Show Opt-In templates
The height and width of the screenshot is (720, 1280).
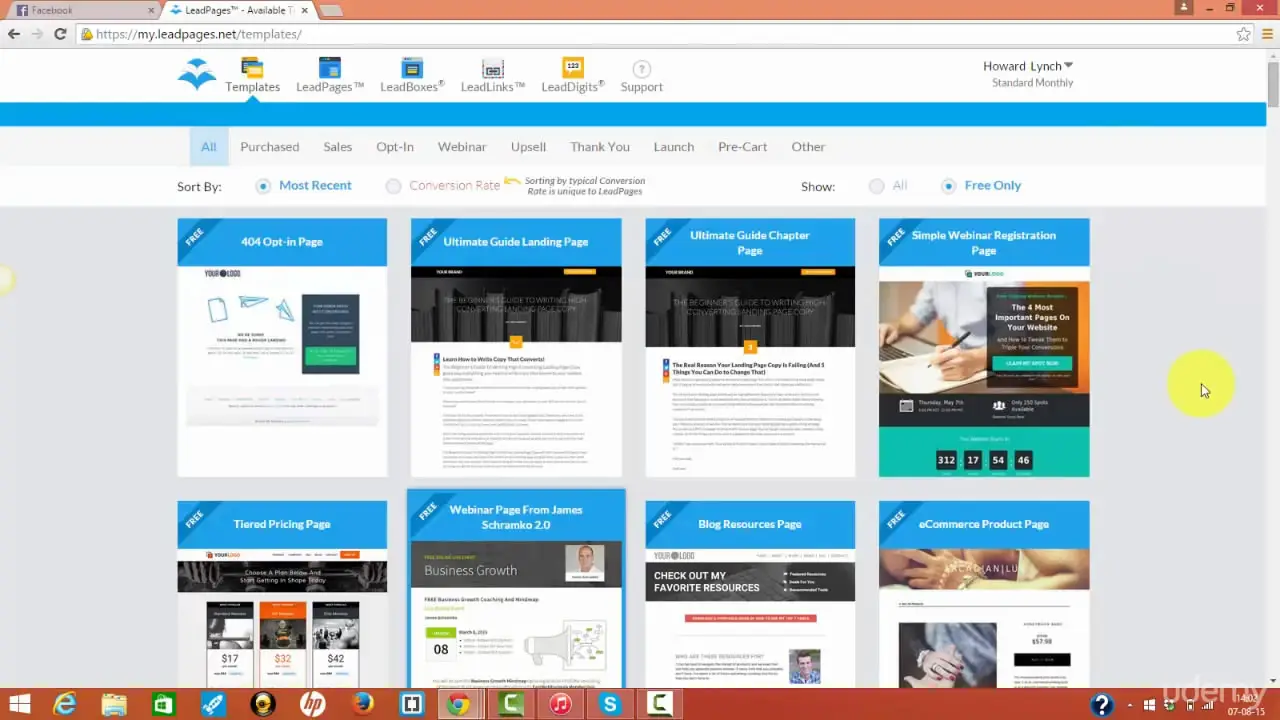pos(395,147)
